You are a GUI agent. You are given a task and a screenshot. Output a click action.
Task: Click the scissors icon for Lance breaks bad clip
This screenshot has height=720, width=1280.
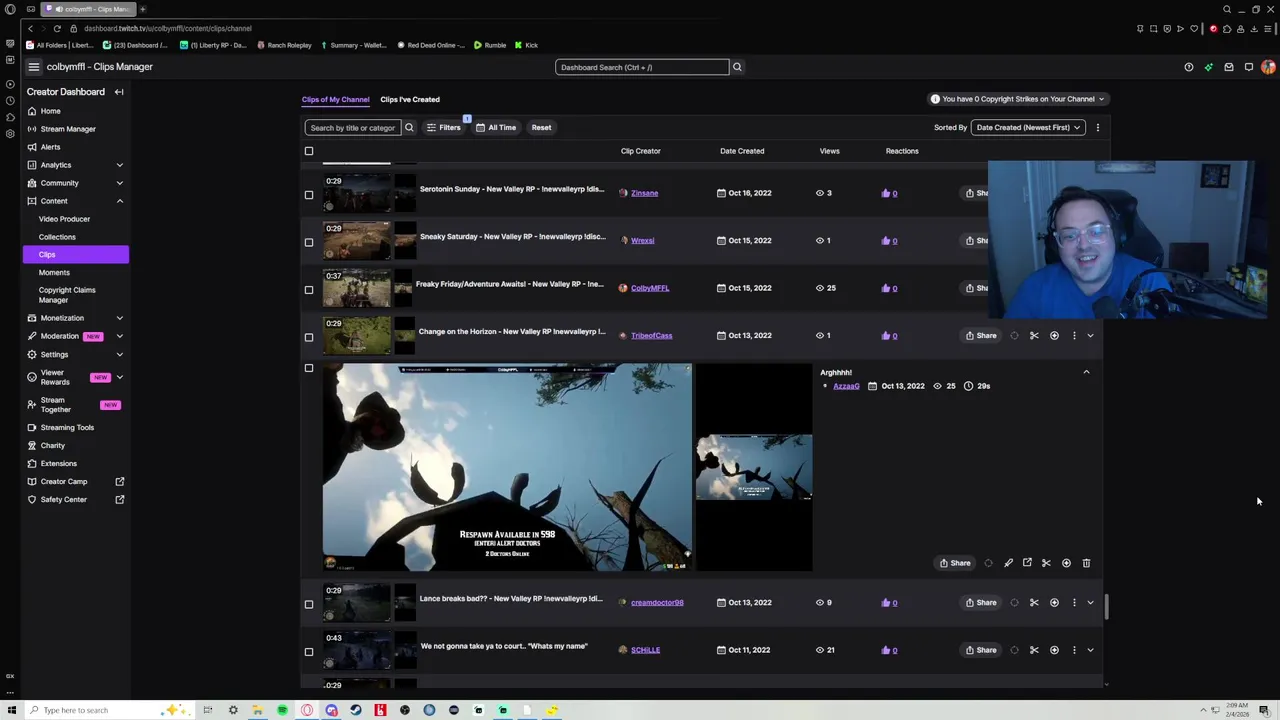coord(1034,603)
